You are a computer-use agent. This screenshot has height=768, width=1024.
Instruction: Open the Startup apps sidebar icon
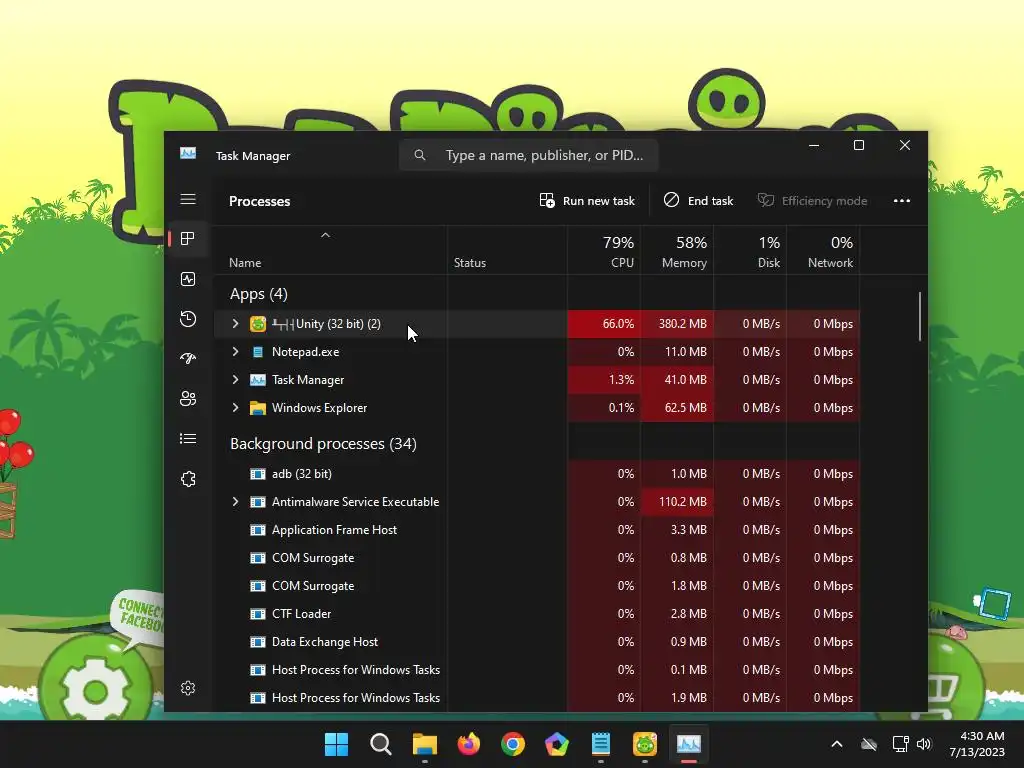pos(188,359)
